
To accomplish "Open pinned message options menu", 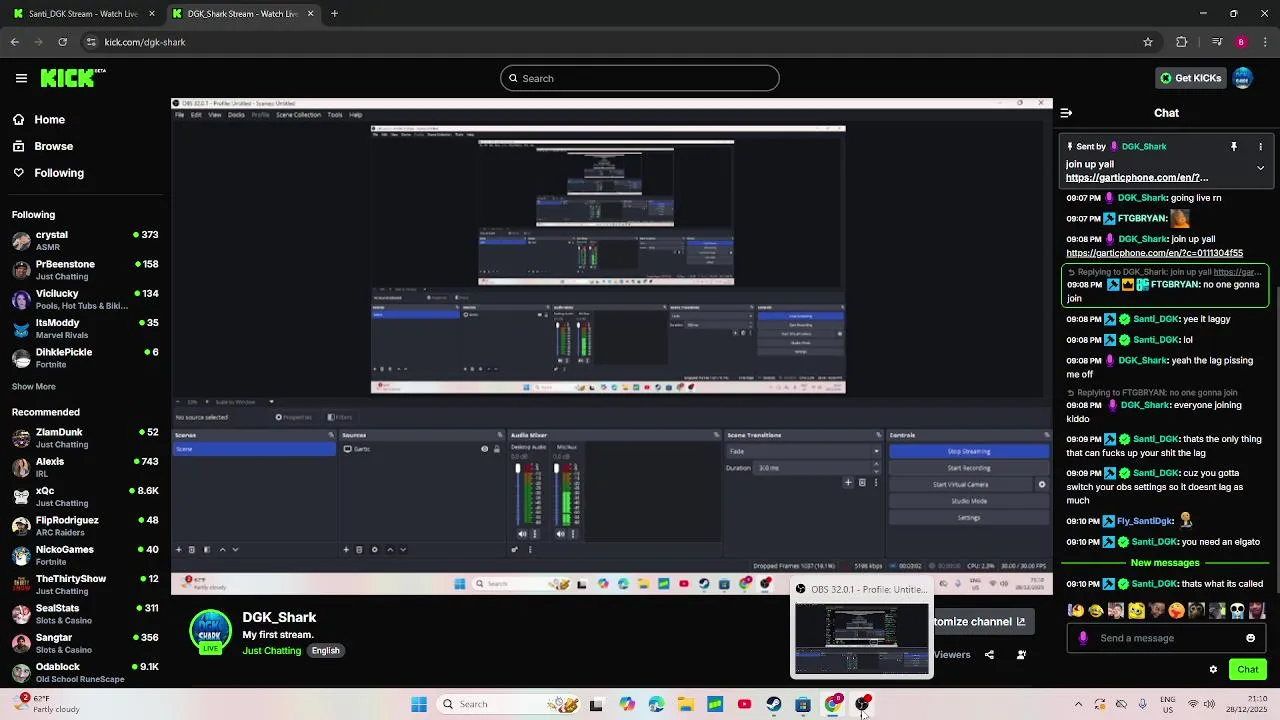I will [x=1260, y=147].
